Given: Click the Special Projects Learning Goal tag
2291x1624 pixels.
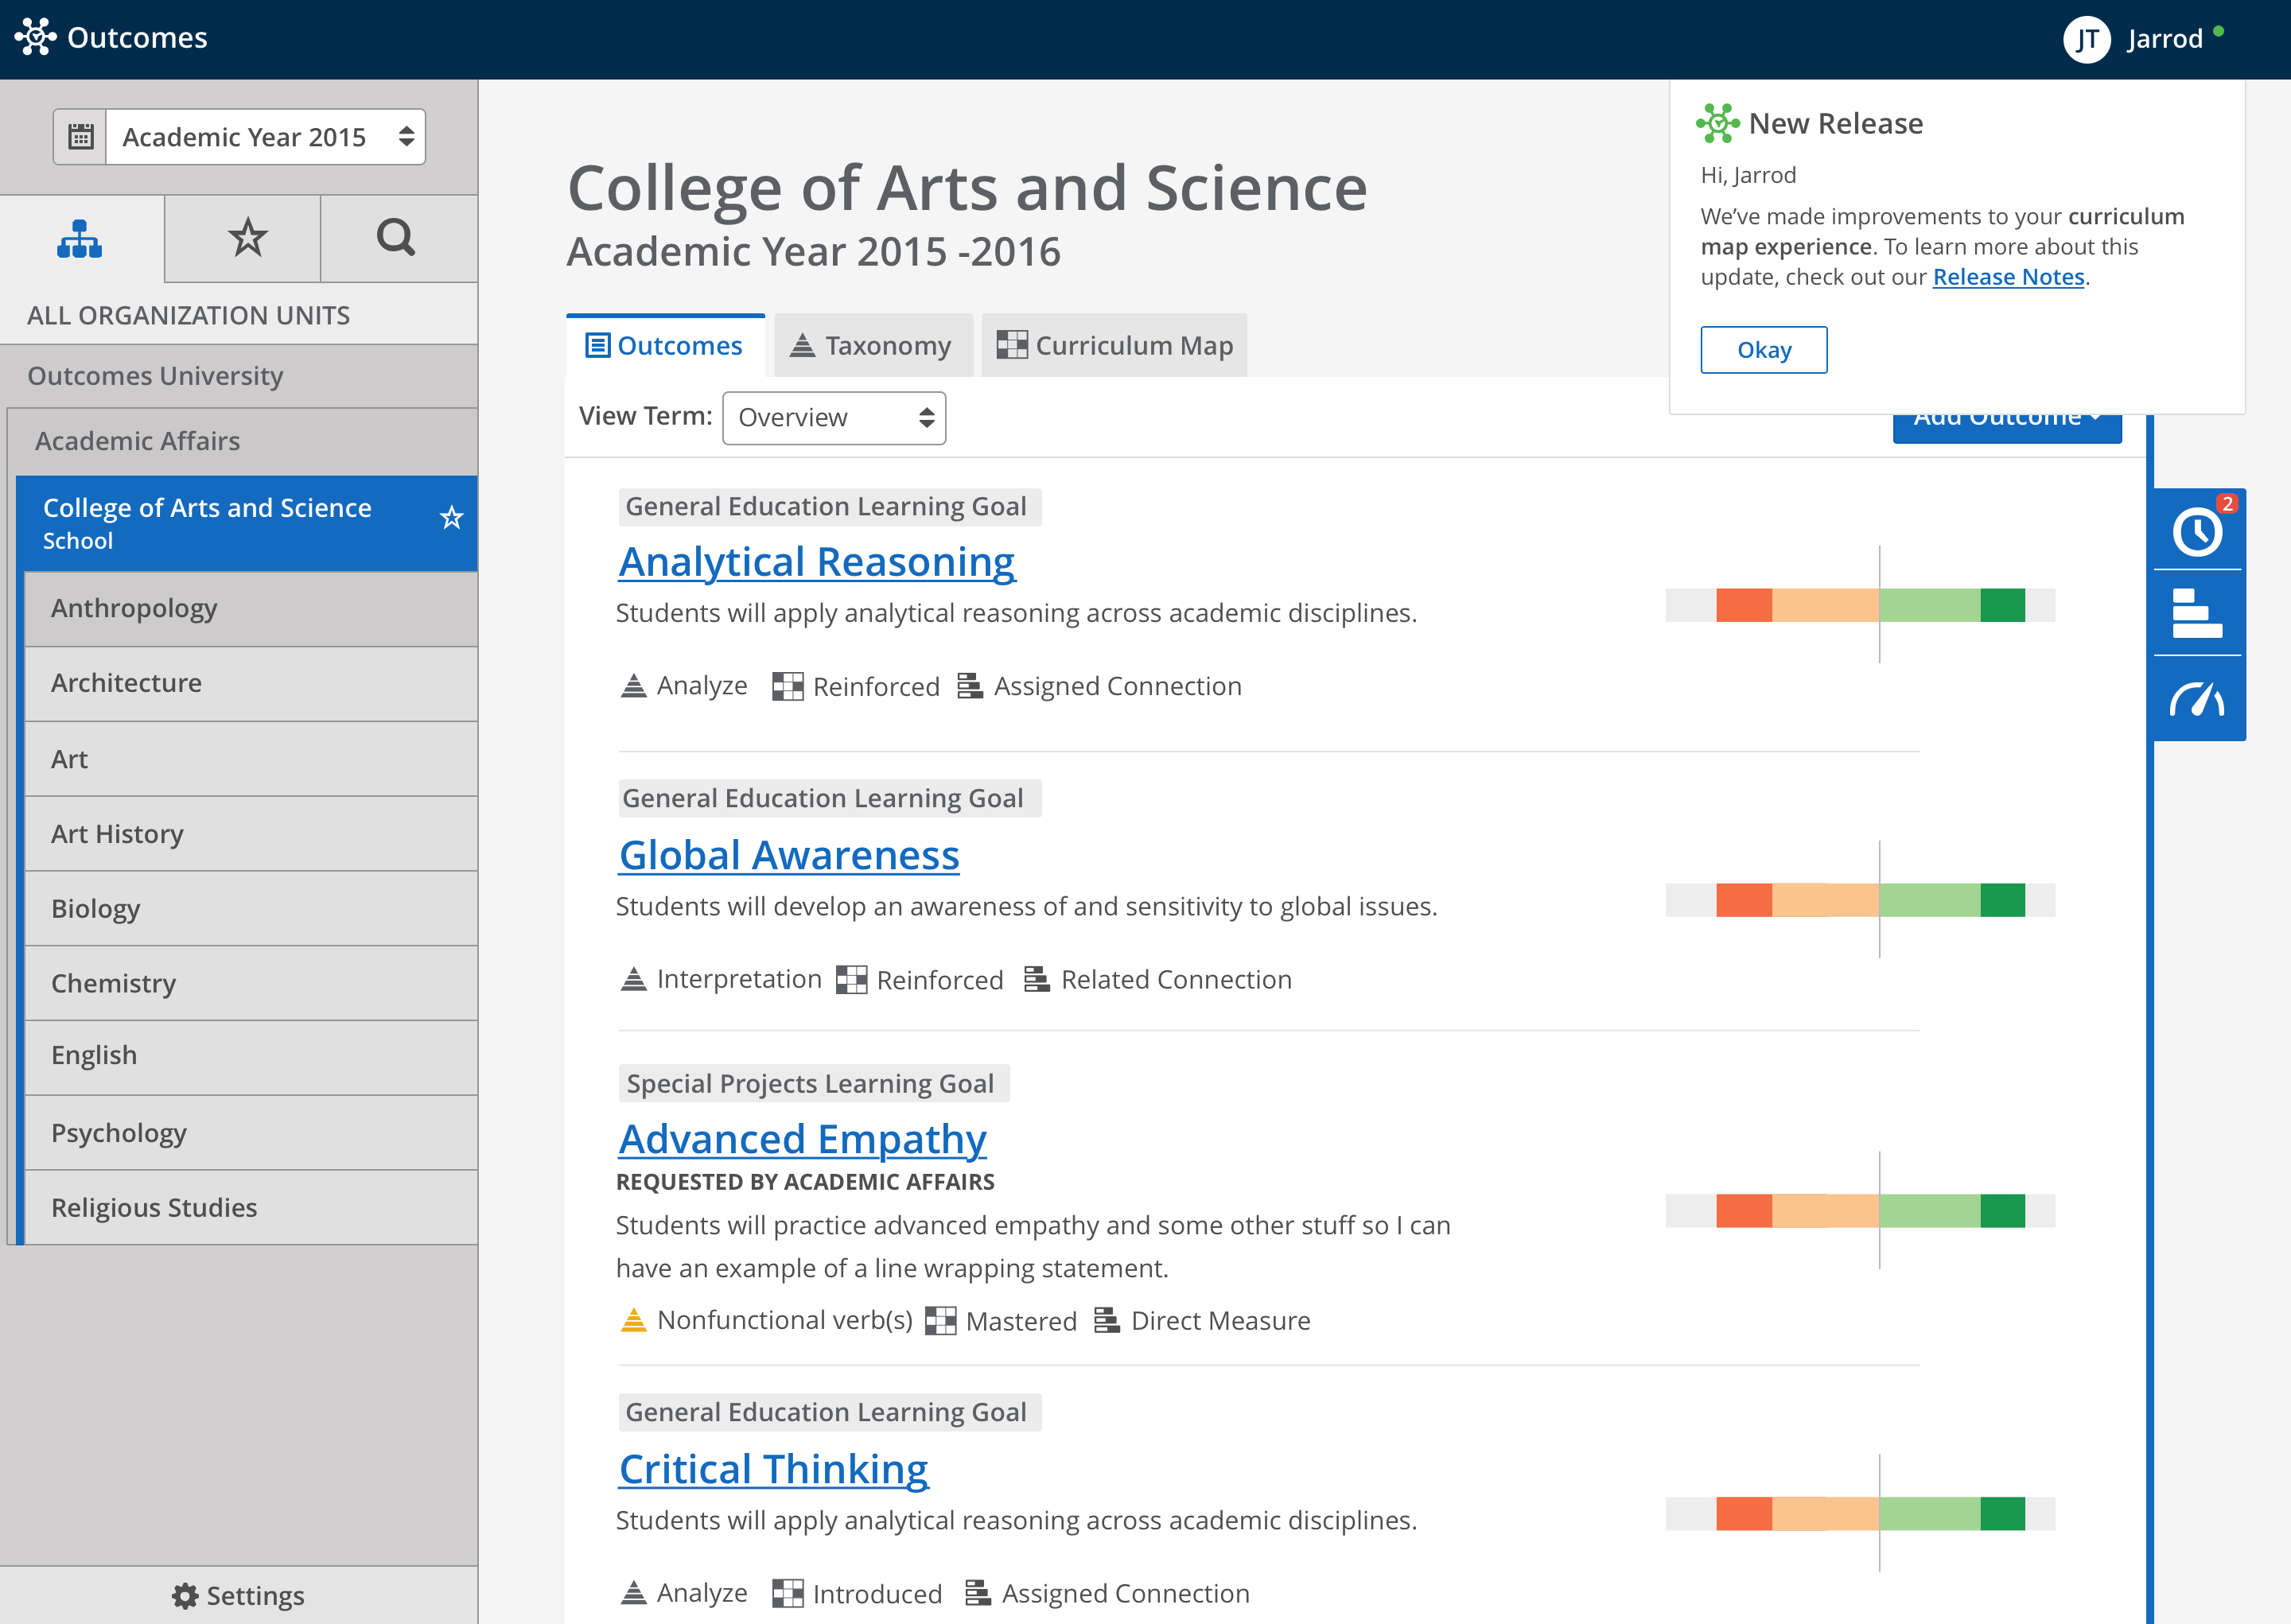Looking at the screenshot, I should 813,1083.
